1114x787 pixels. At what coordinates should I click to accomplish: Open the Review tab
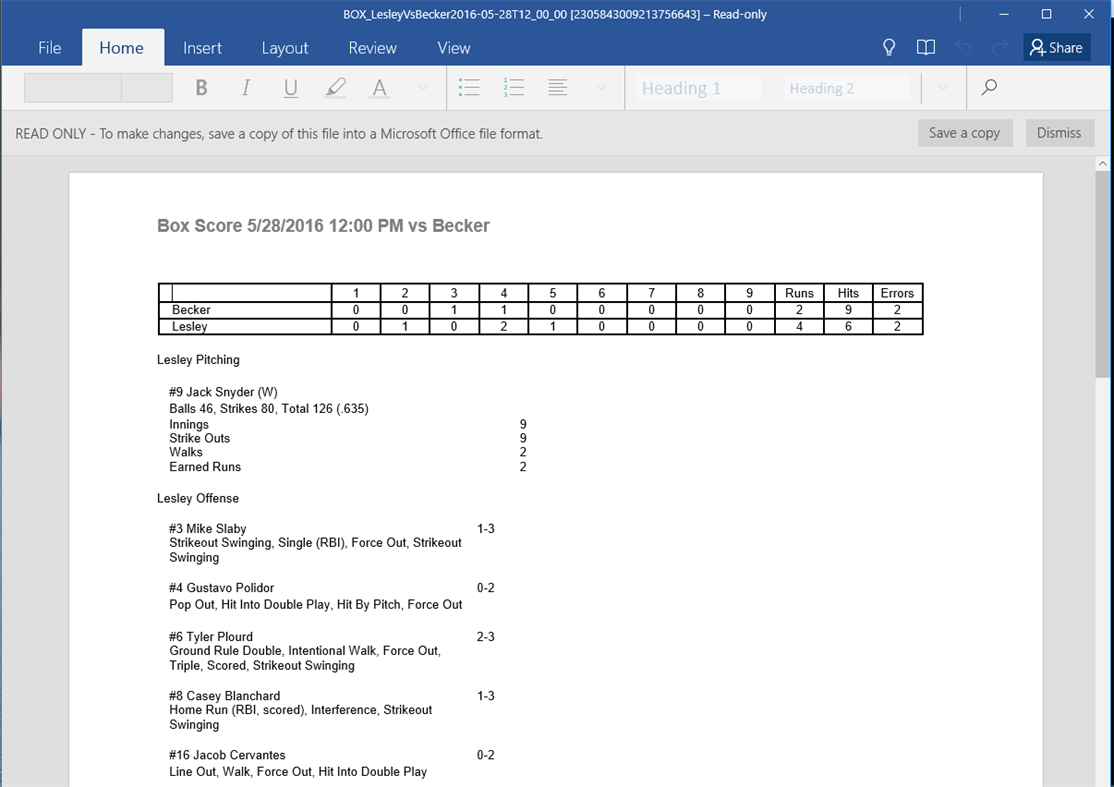372,47
